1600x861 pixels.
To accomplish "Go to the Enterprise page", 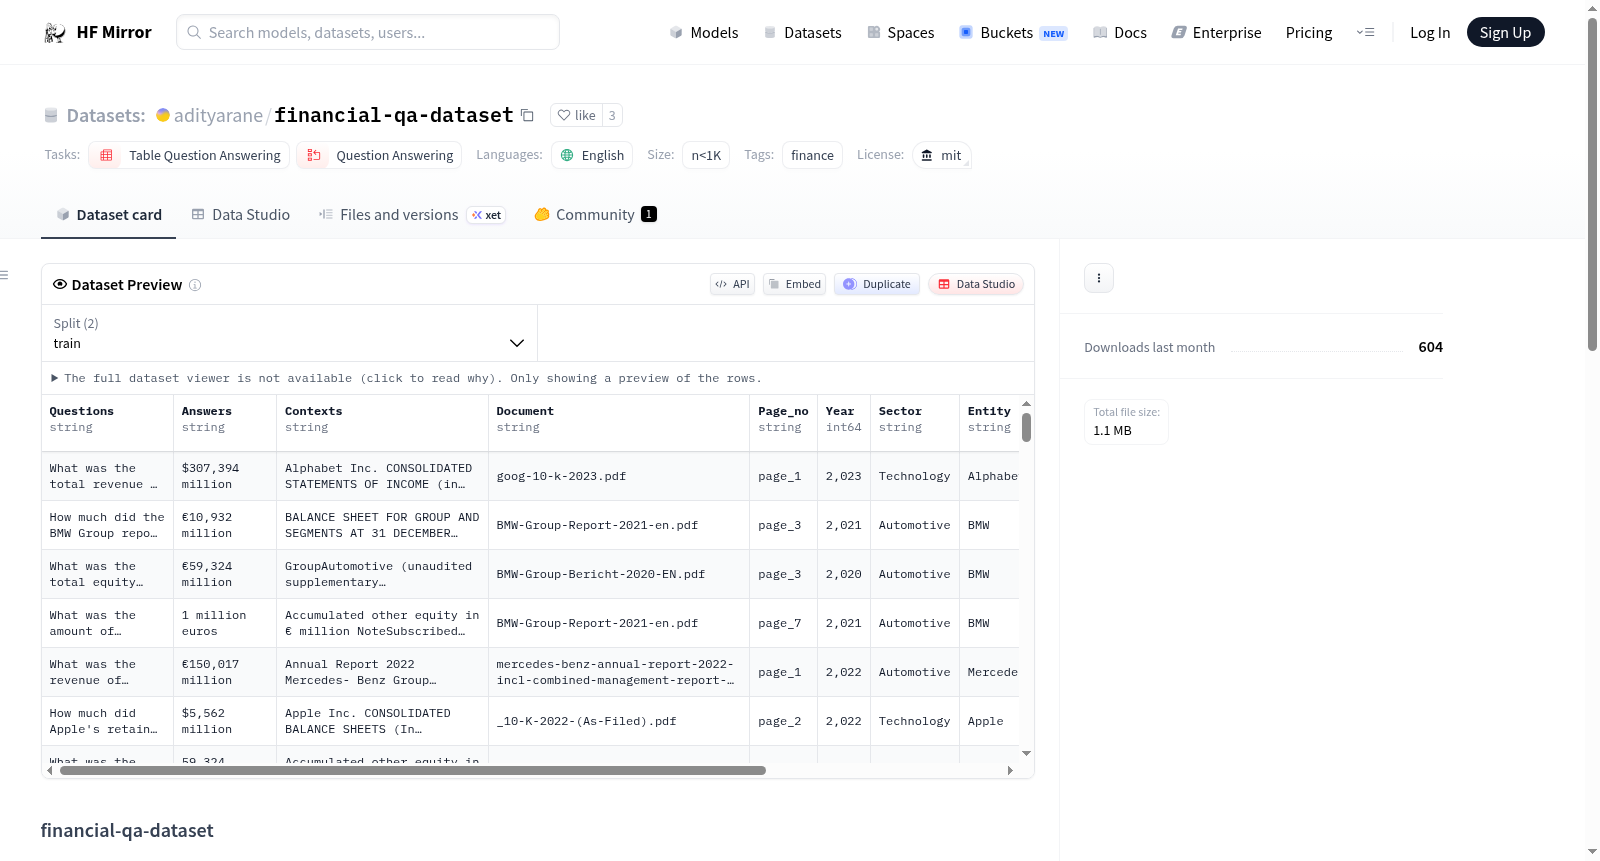I will [1216, 33].
